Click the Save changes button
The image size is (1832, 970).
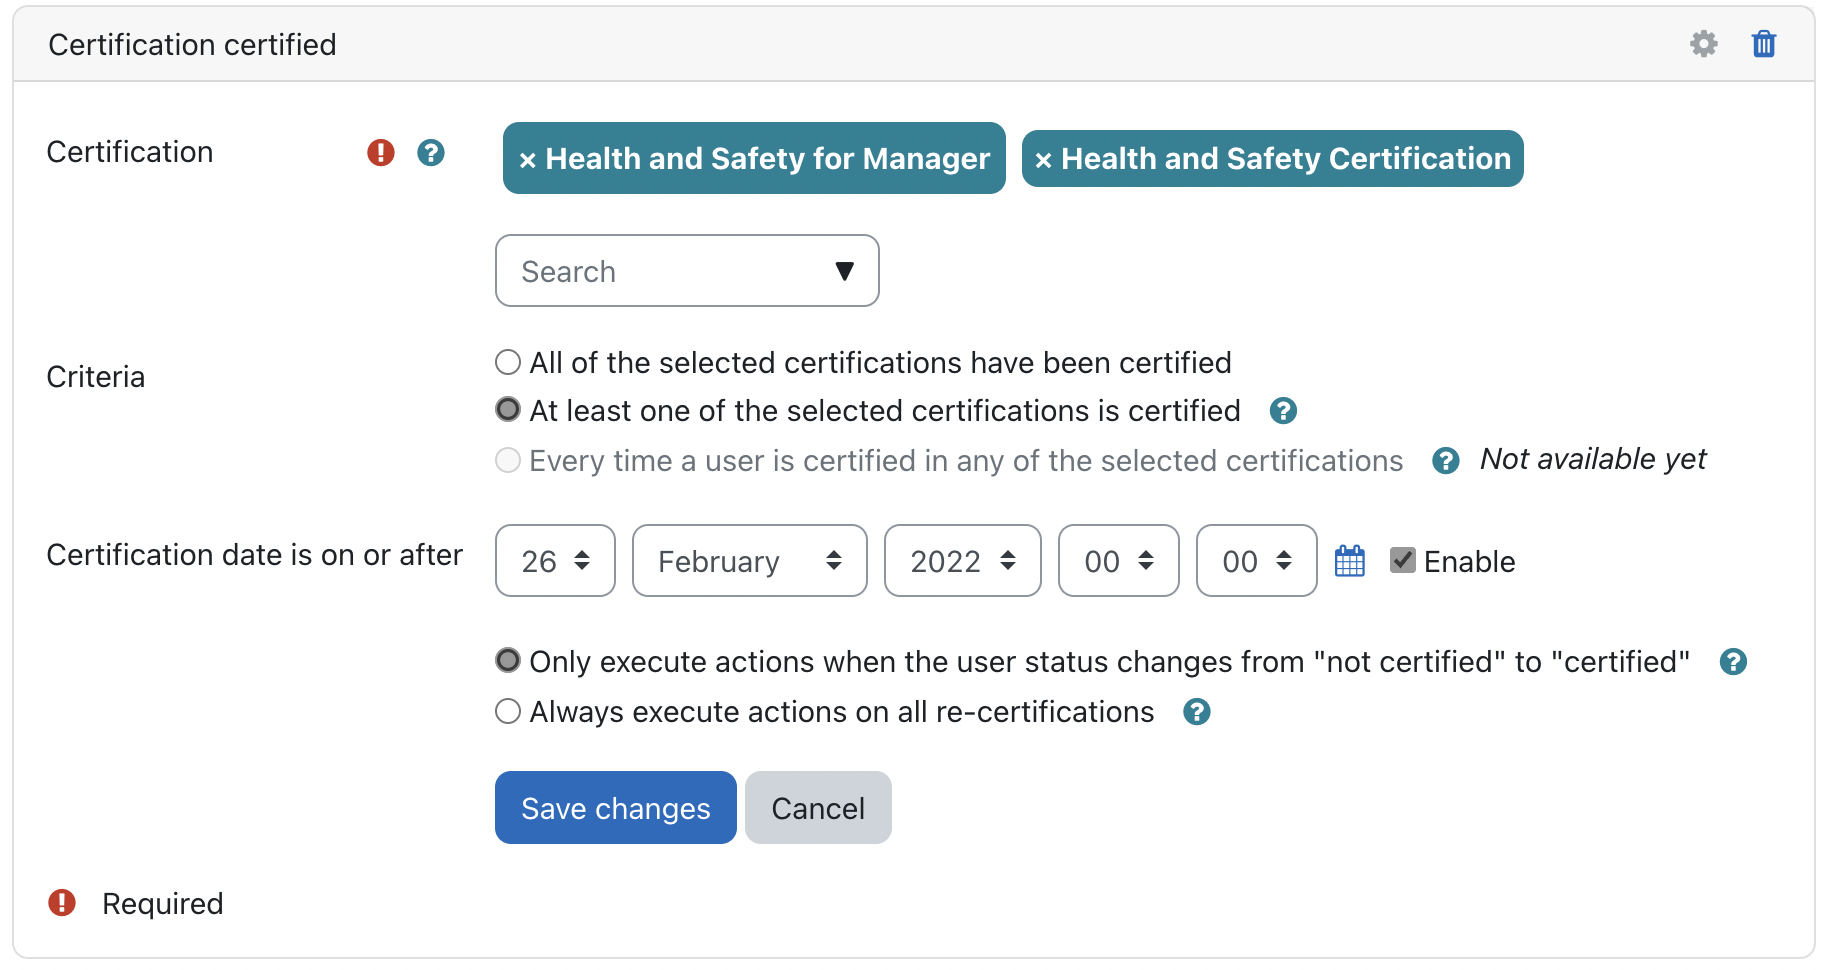[x=615, y=808]
